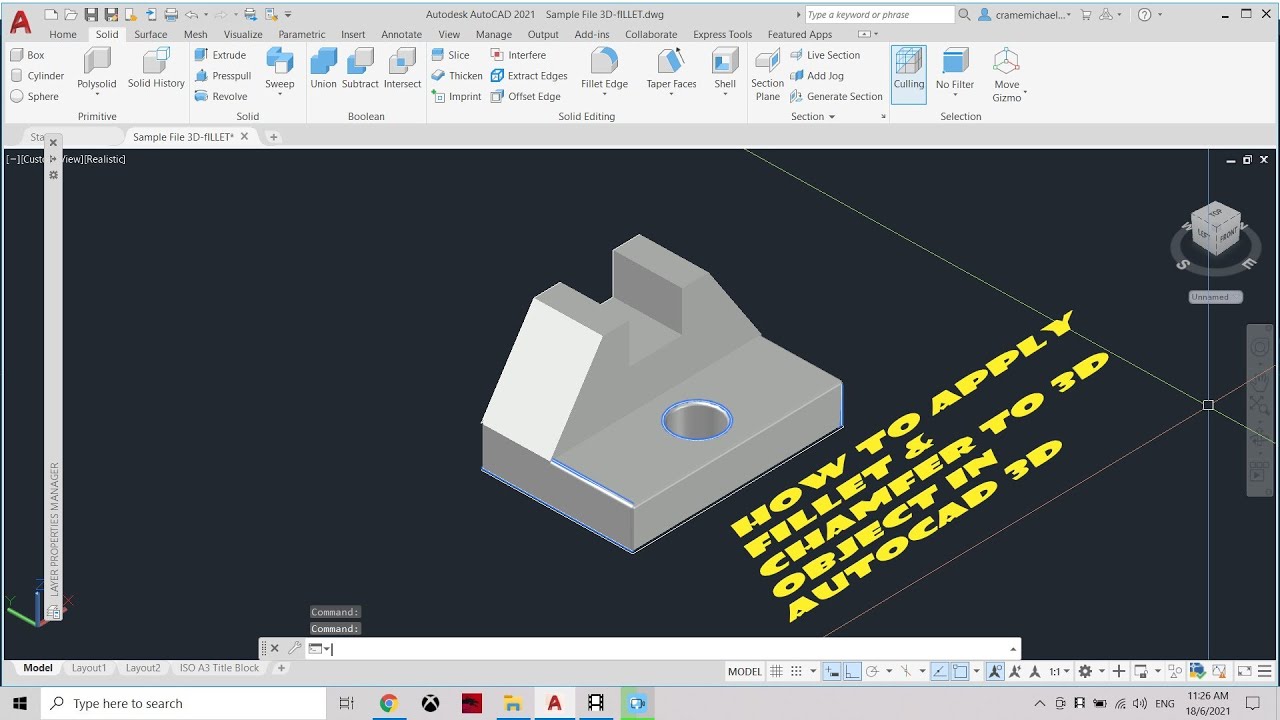
Task: Open the Visualize ribbon tab
Action: 243,34
